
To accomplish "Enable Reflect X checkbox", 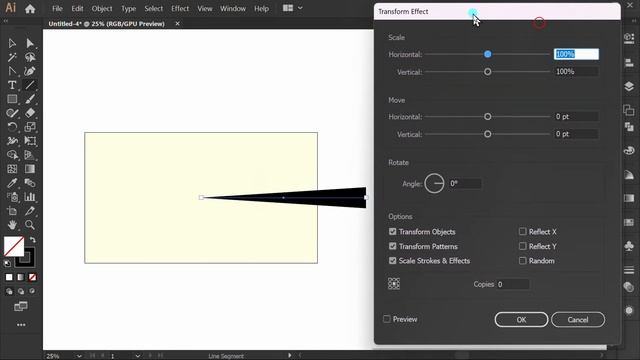I will point(522,231).
